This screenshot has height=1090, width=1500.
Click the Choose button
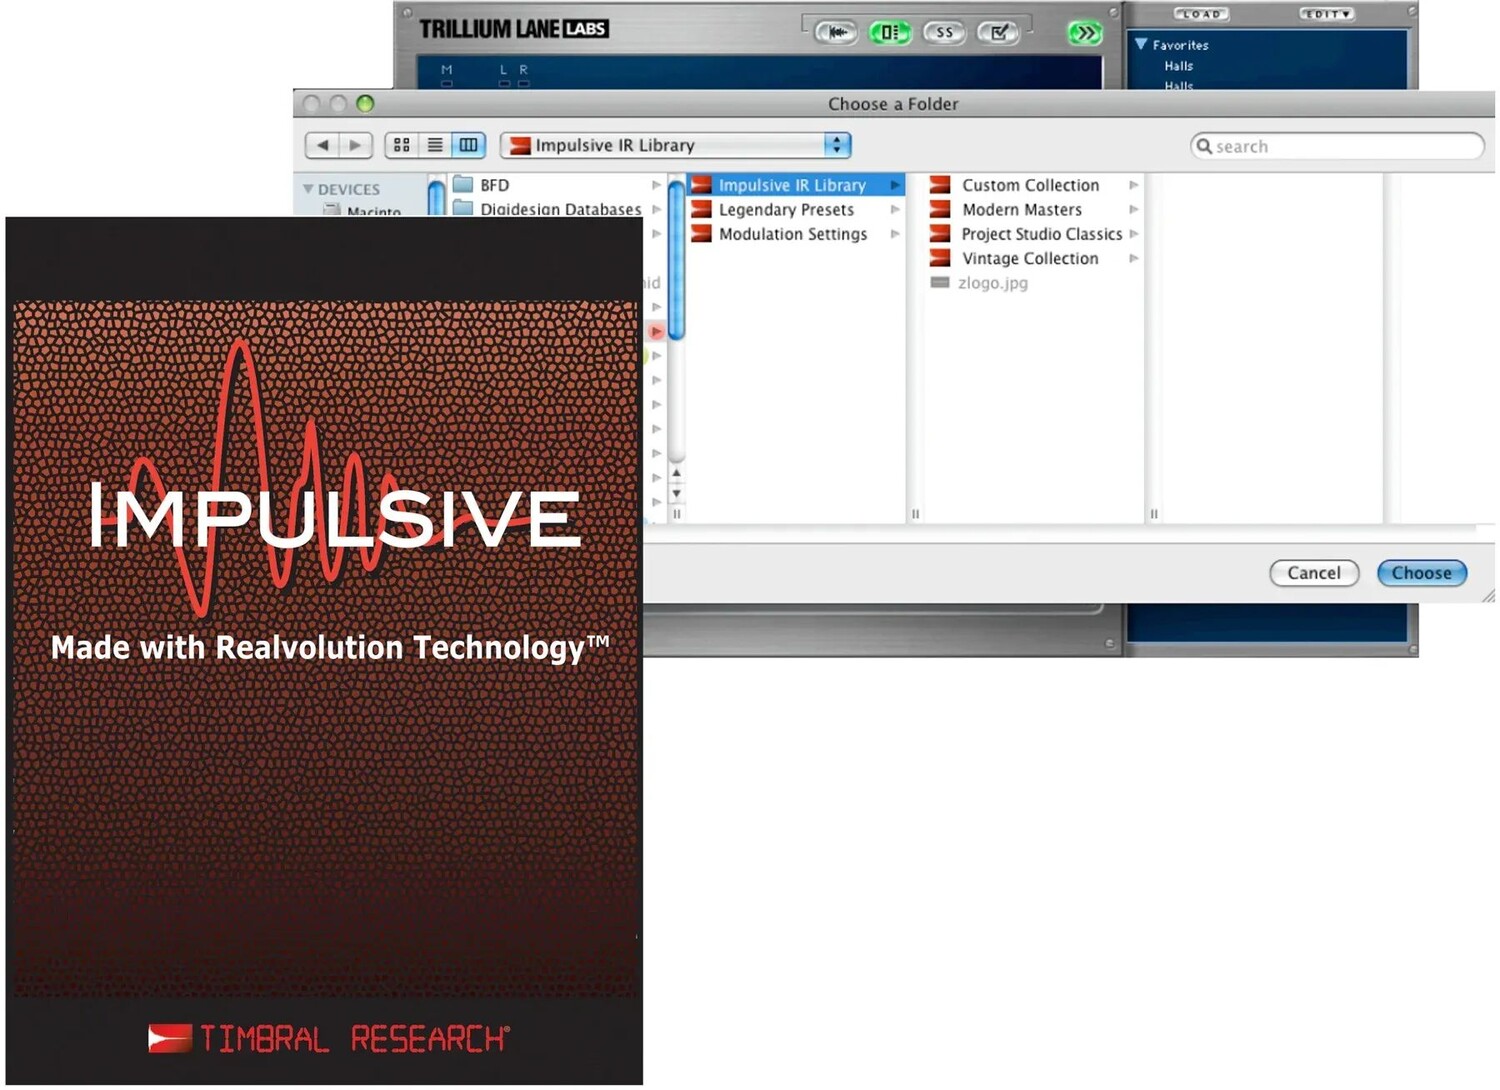point(1421,573)
